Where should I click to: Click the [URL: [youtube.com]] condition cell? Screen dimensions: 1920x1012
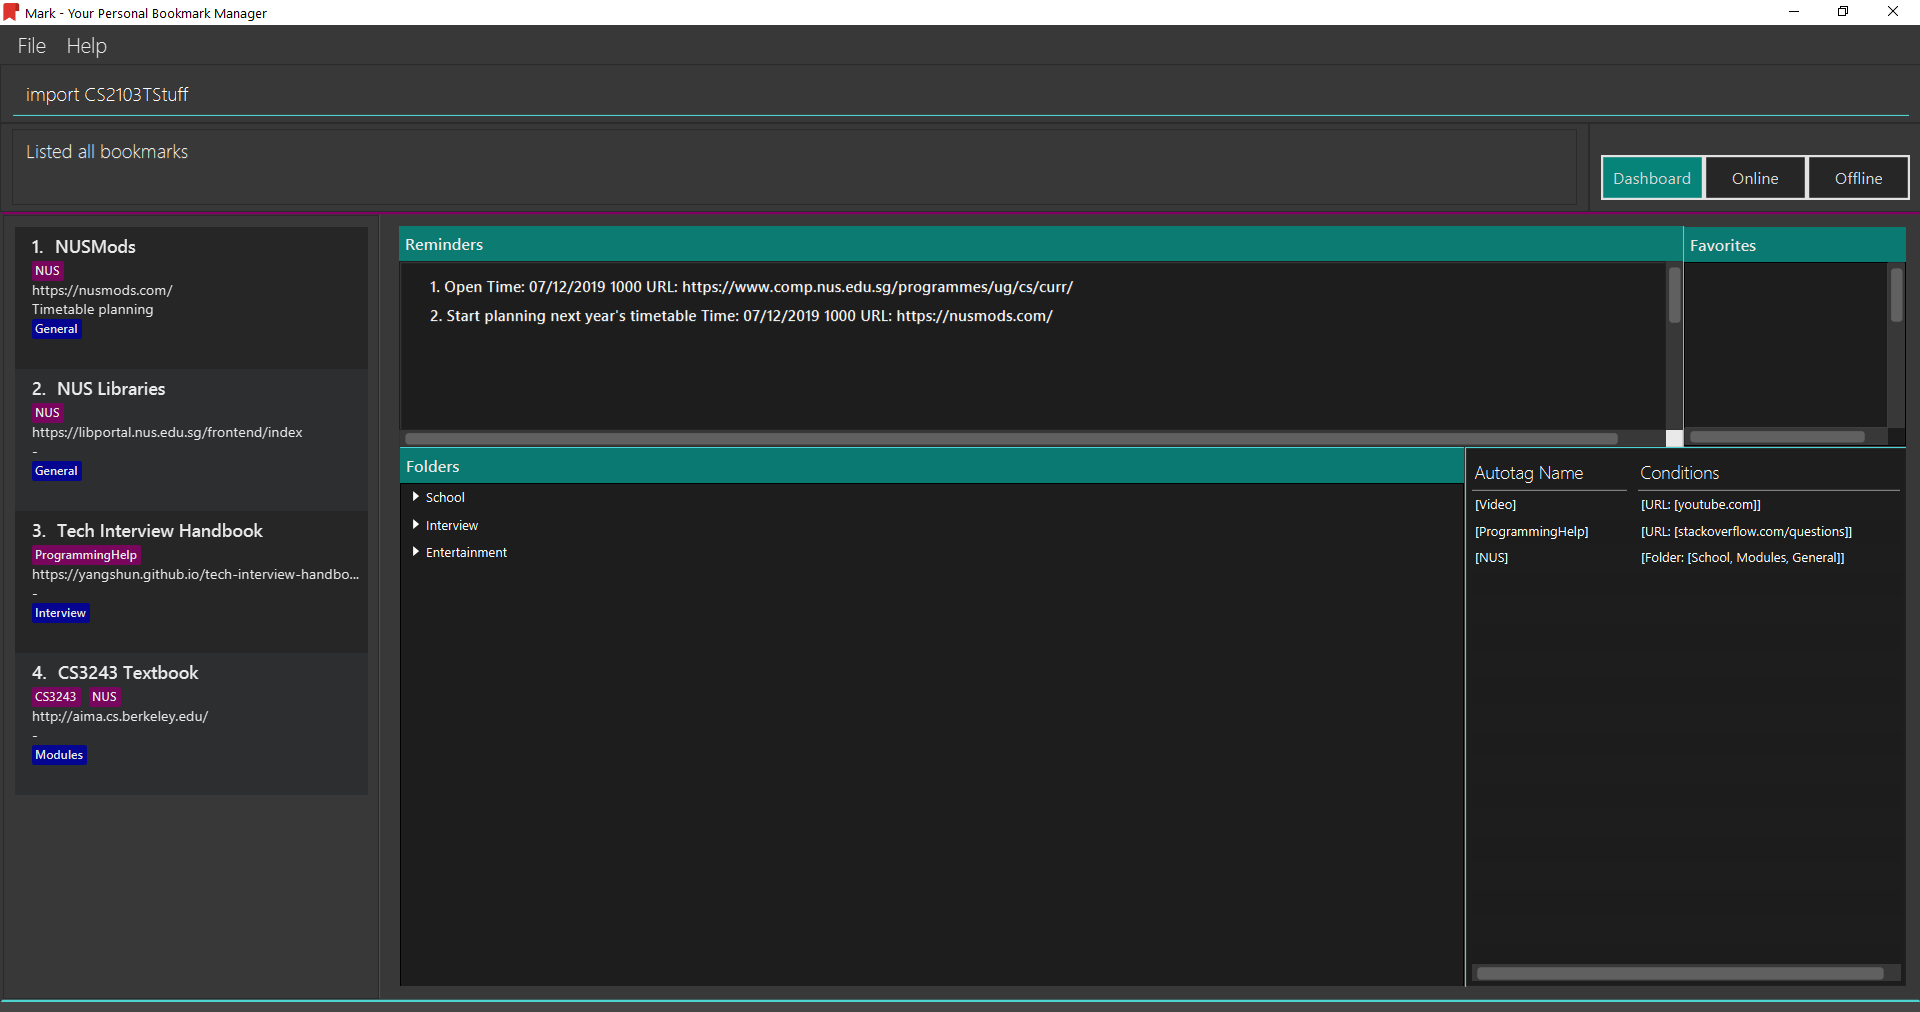point(1700,505)
